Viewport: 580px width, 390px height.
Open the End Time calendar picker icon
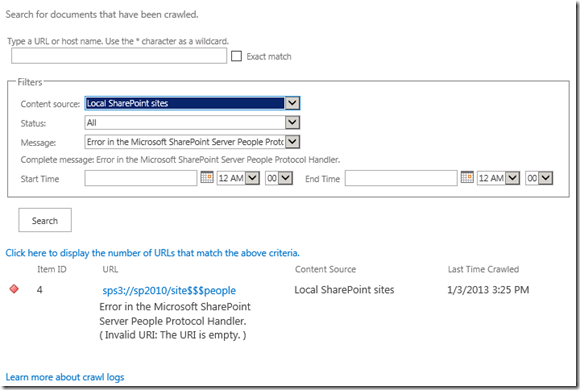[x=467, y=177]
